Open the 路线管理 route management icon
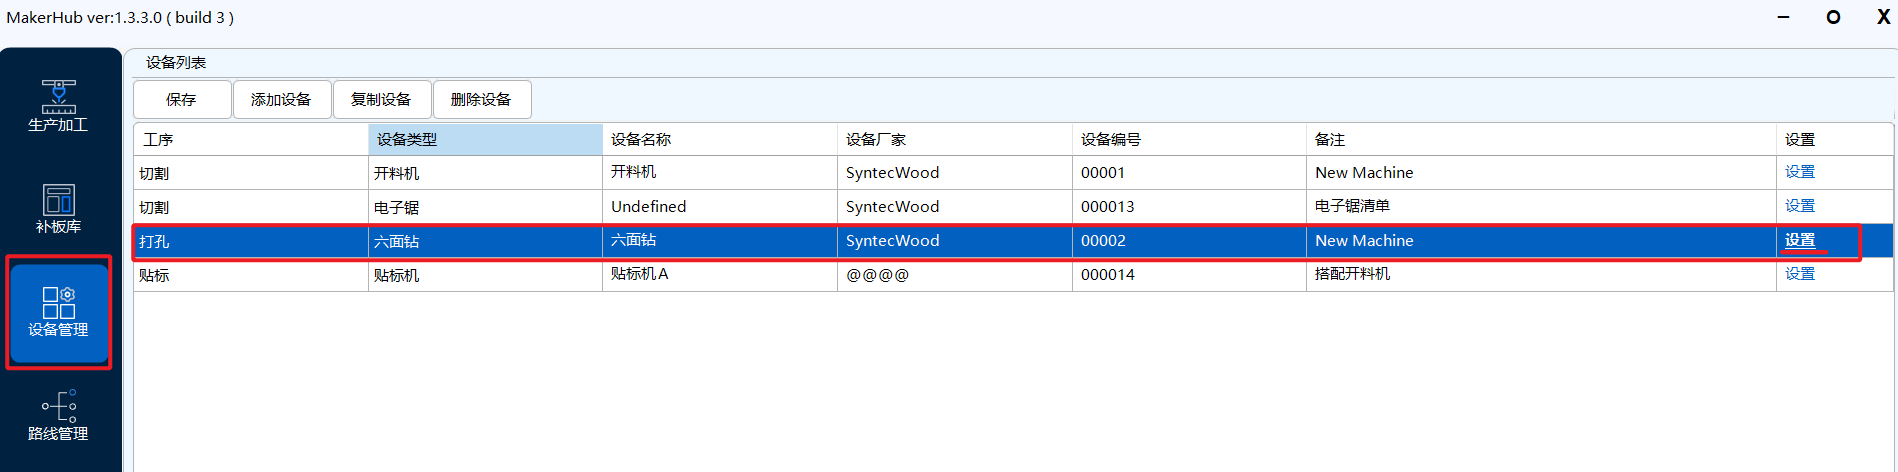This screenshot has width=1898, height=472. pyautogui.click(x=58, y=415)
